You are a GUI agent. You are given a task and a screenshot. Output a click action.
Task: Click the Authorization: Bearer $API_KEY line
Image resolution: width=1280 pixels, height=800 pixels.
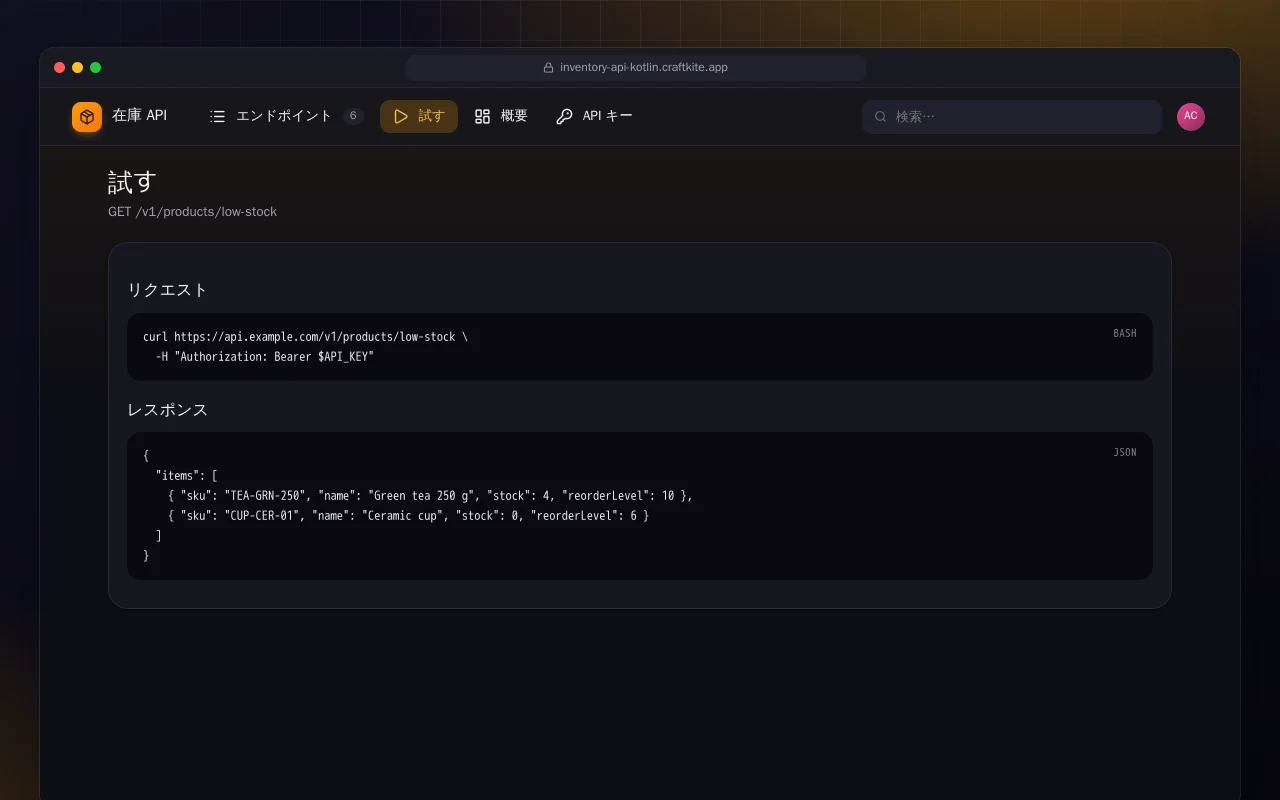click(x=264, y=357)
